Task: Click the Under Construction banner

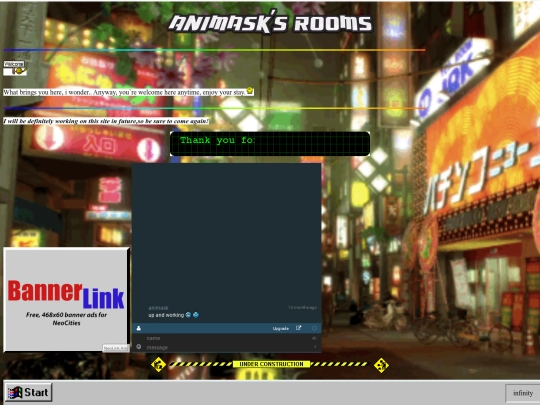Action: pos(271,364)
